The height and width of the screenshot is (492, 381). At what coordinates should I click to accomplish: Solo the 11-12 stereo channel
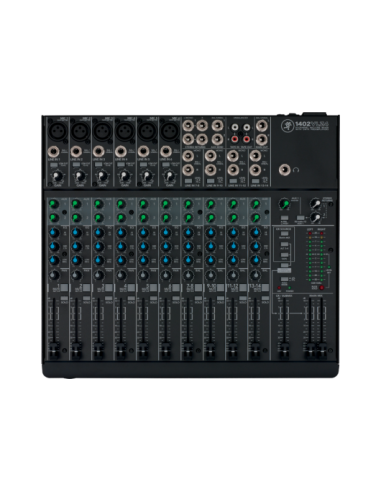(243, 298)
